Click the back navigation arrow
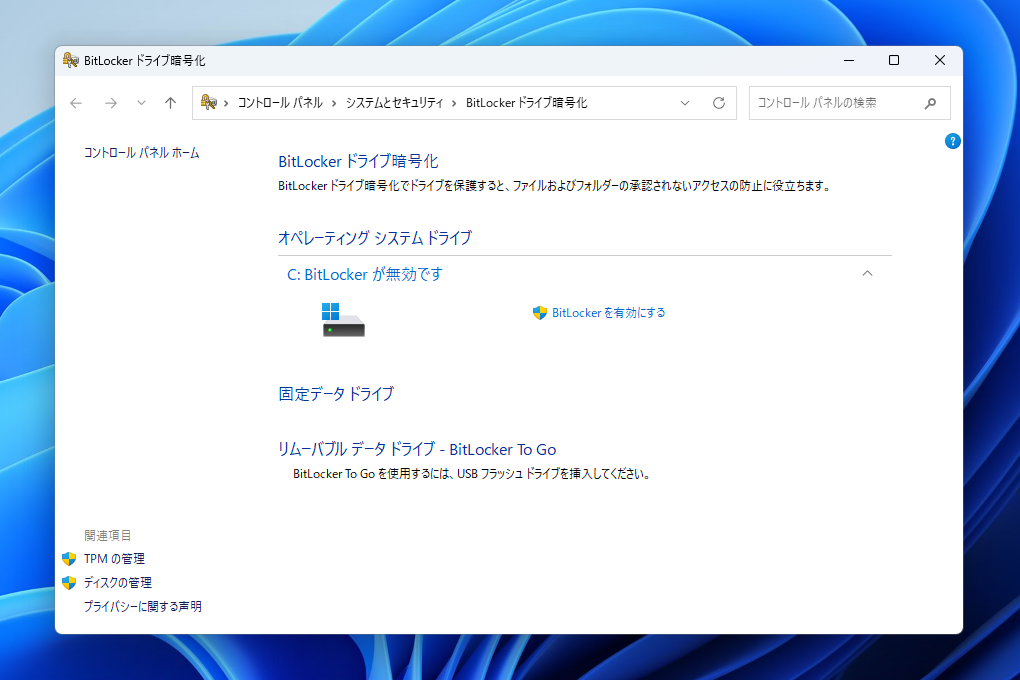This screenshot has height=680, width=1020. click(x=76, y=102)
